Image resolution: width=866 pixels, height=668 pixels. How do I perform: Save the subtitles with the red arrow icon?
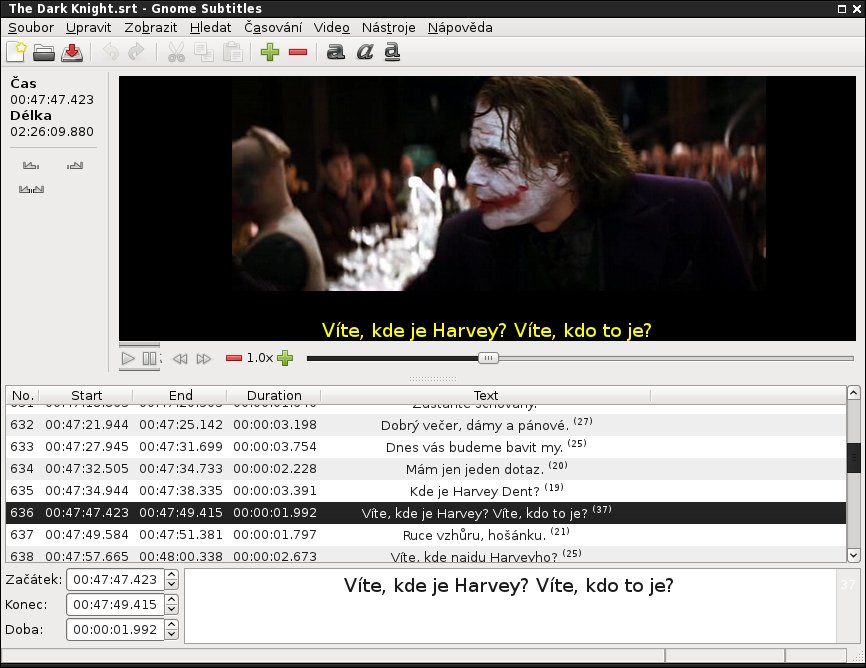[72, 52]
